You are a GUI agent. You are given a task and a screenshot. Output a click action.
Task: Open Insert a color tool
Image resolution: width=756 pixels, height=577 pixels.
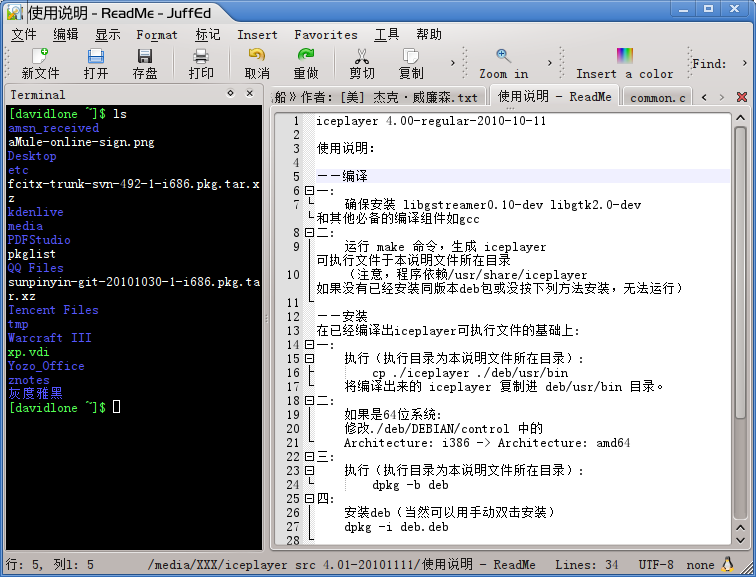pos(624,63)
